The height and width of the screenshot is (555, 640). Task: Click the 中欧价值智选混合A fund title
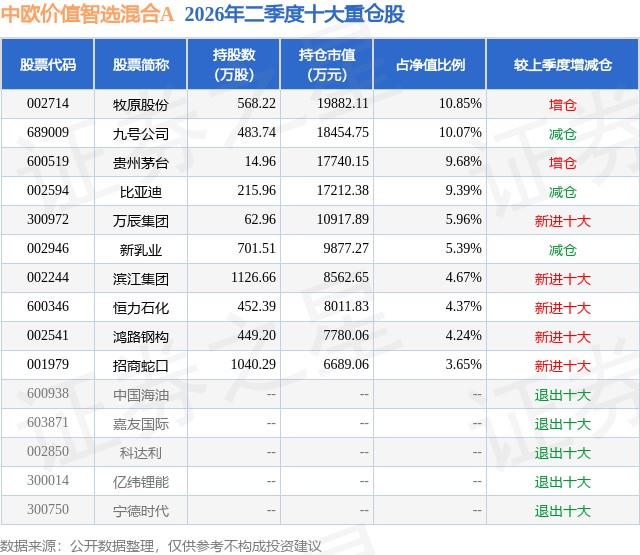click(x=87, y=14)
